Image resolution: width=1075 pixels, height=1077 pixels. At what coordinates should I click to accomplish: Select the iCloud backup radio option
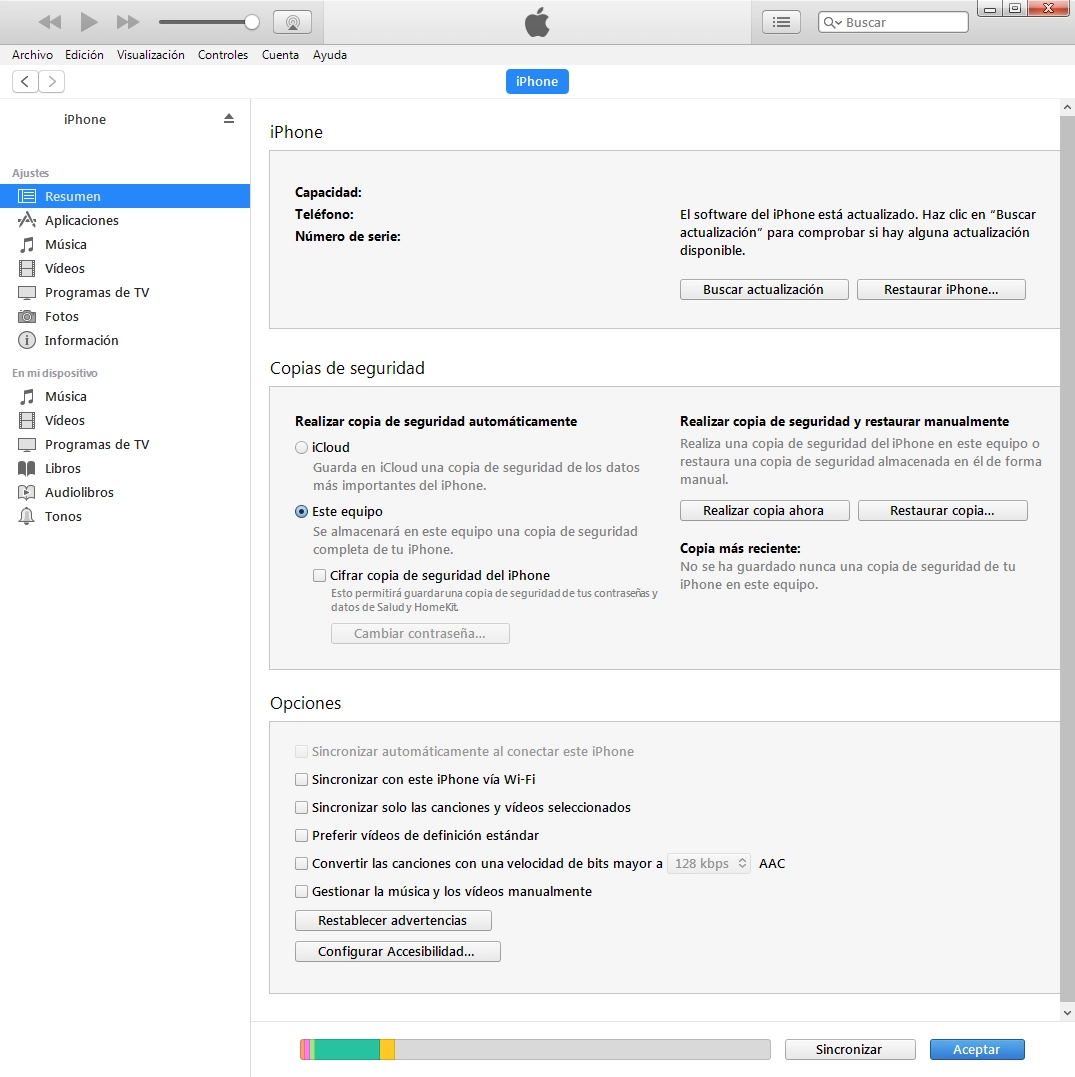tap(302, 448)
